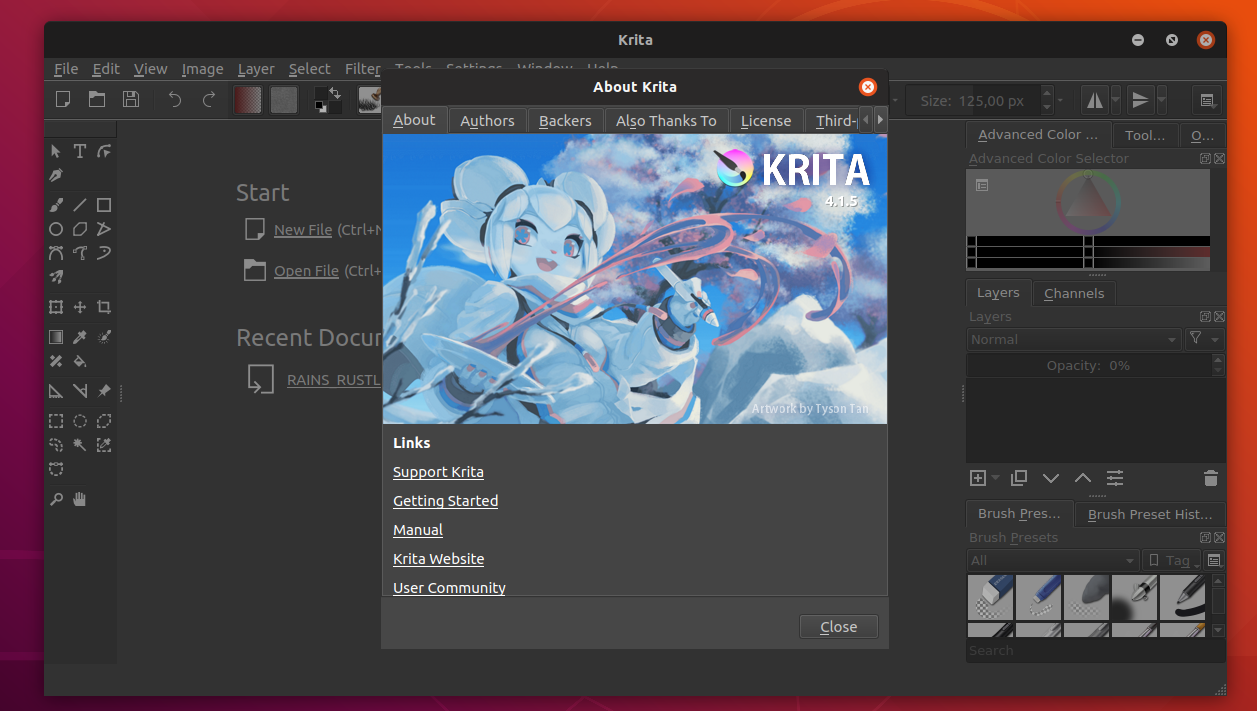The width and height of the screenshot is (1257, 711).
Task: Select the Freehand Brush tool
Action: point(56,205)
